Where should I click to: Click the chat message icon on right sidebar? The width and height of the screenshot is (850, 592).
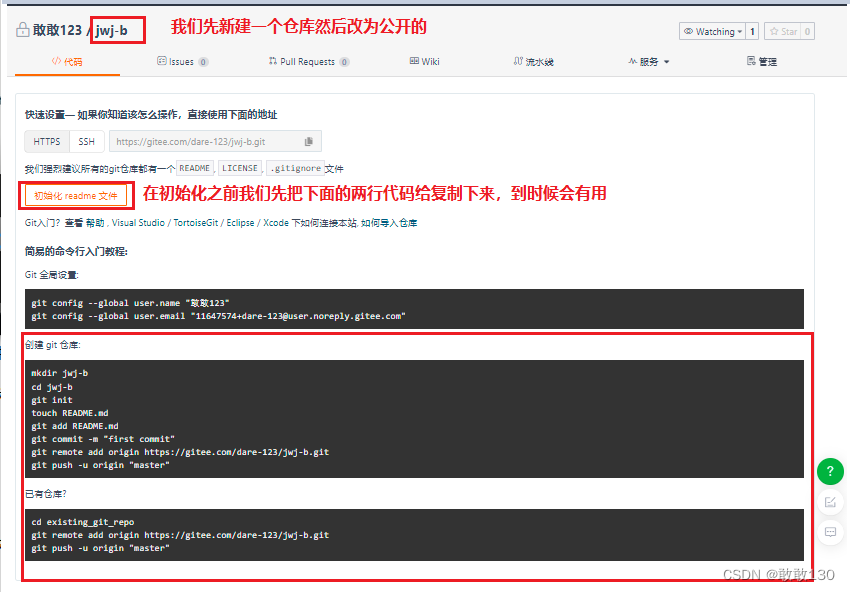[x=830, y=532]
